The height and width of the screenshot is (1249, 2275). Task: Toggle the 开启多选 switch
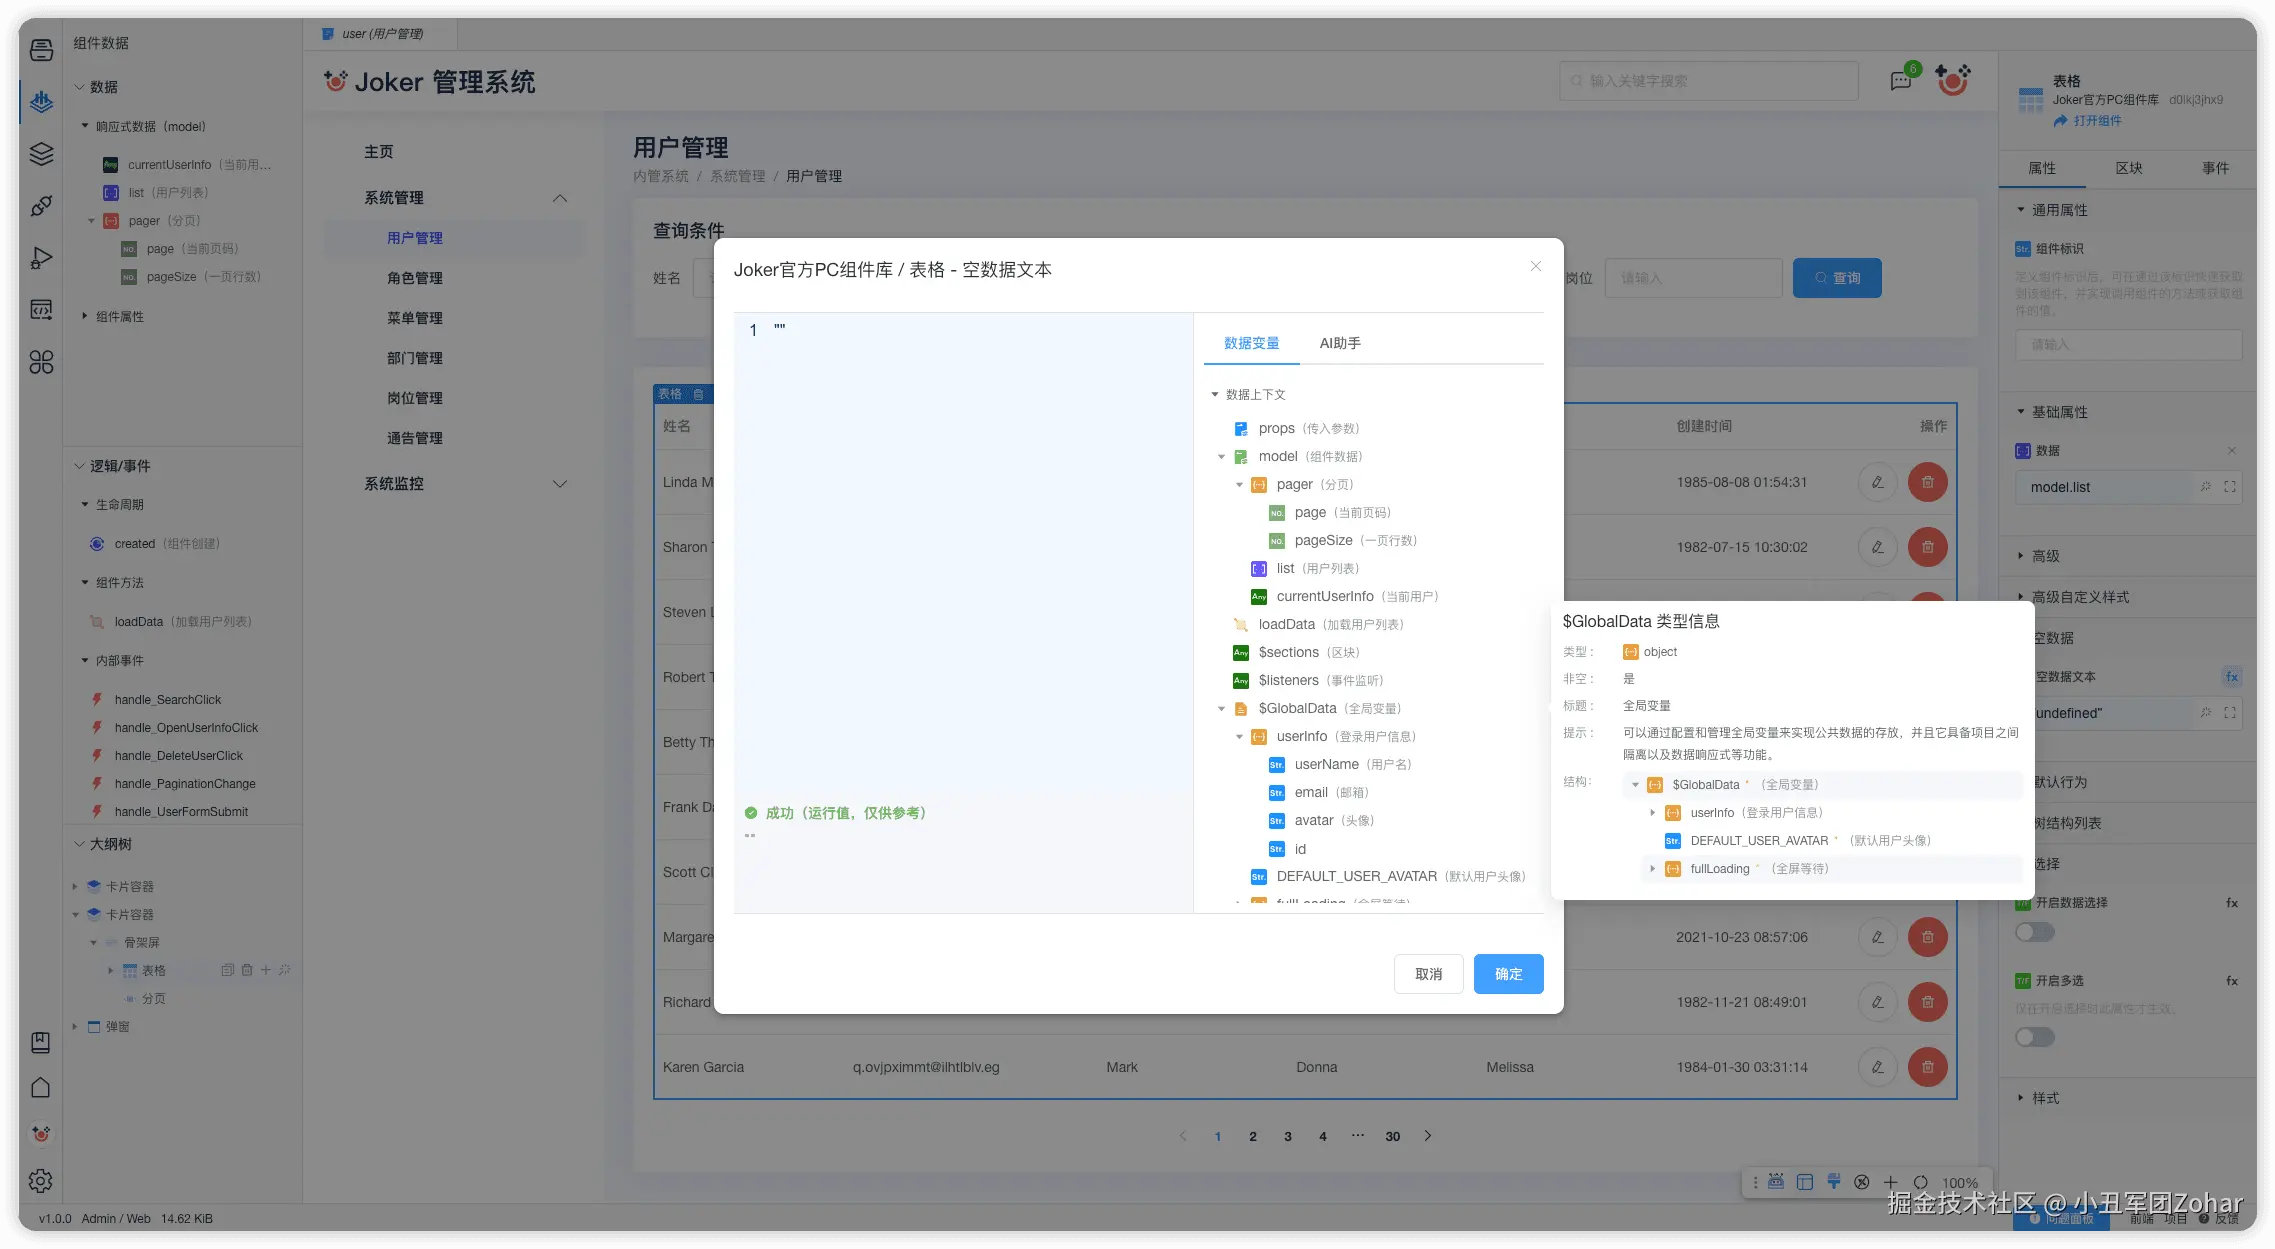pos(2034,1037)
